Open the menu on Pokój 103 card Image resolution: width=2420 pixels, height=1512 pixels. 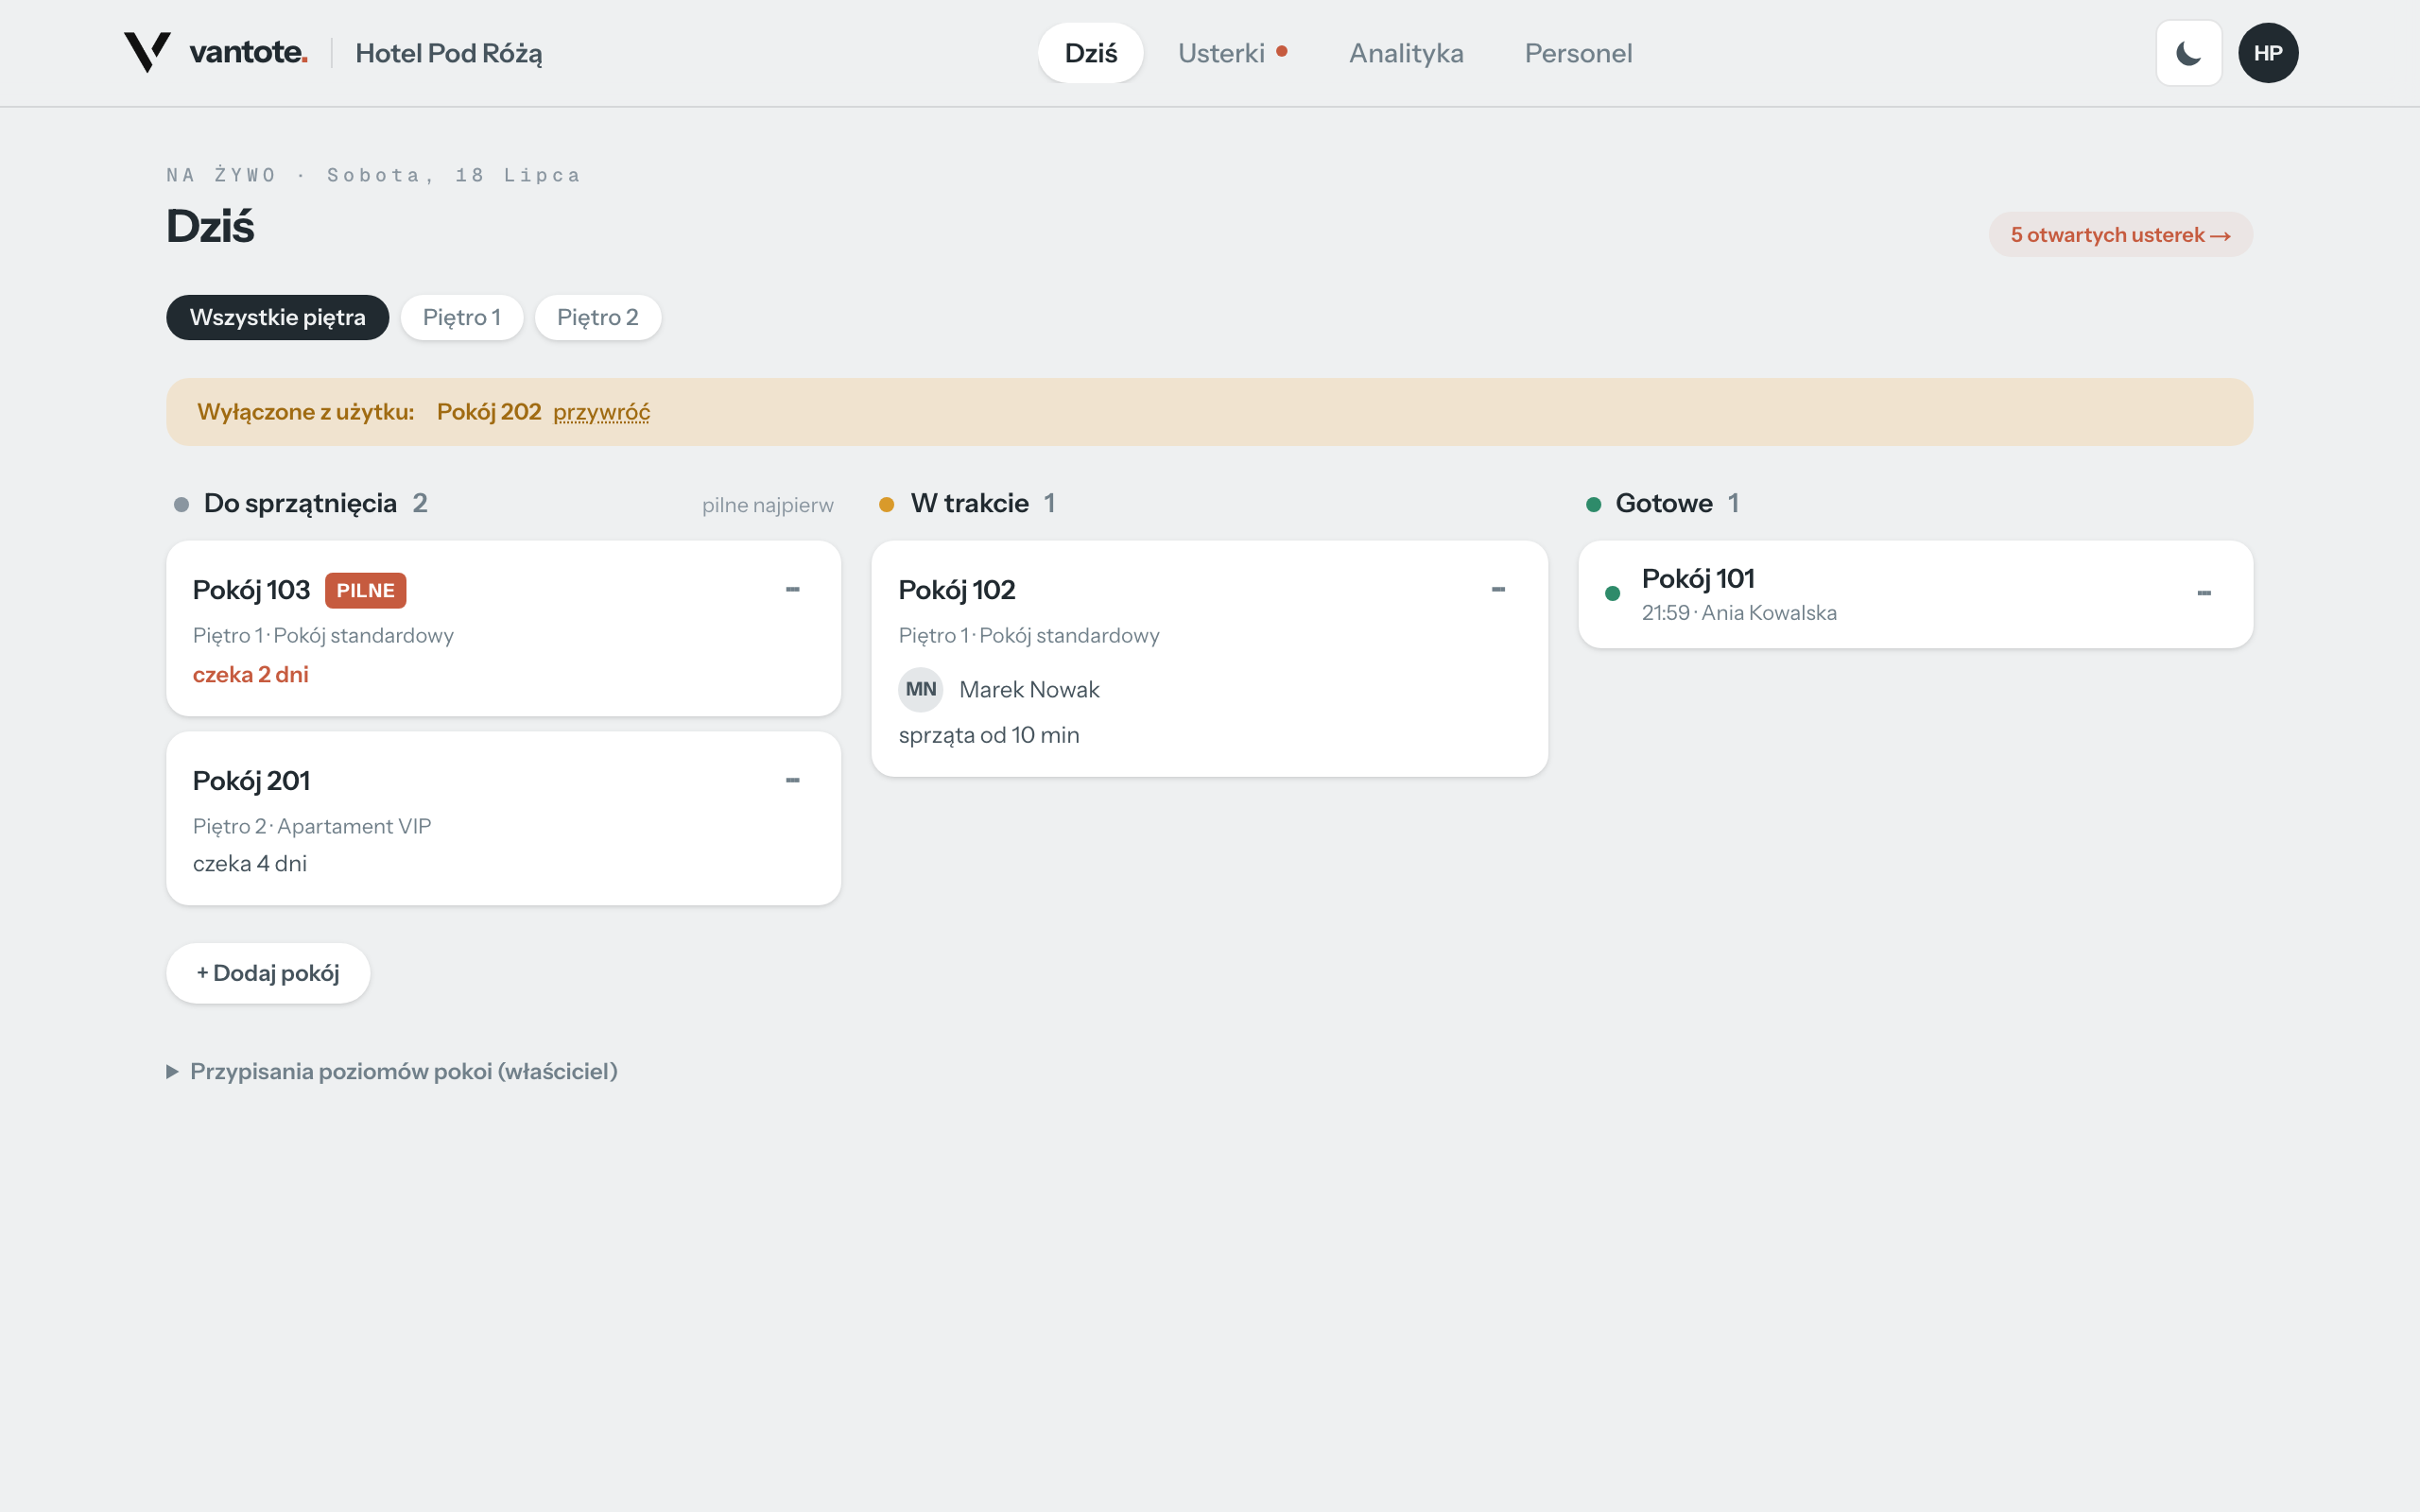792,589
